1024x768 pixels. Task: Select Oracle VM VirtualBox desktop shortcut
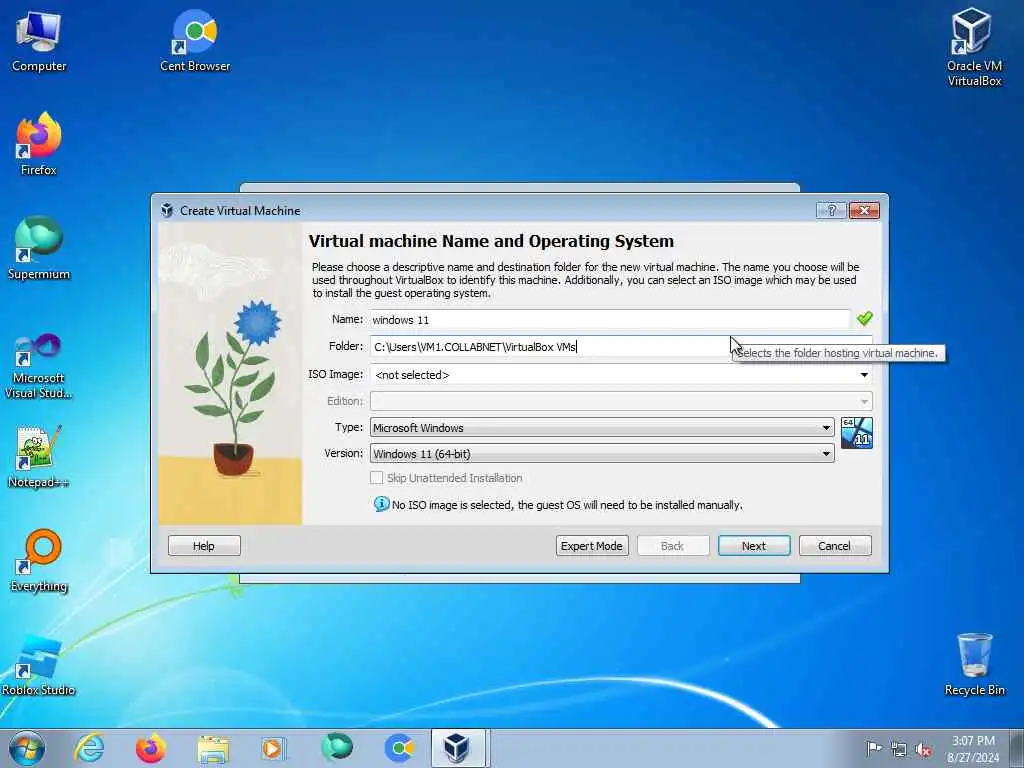point(974,47)
